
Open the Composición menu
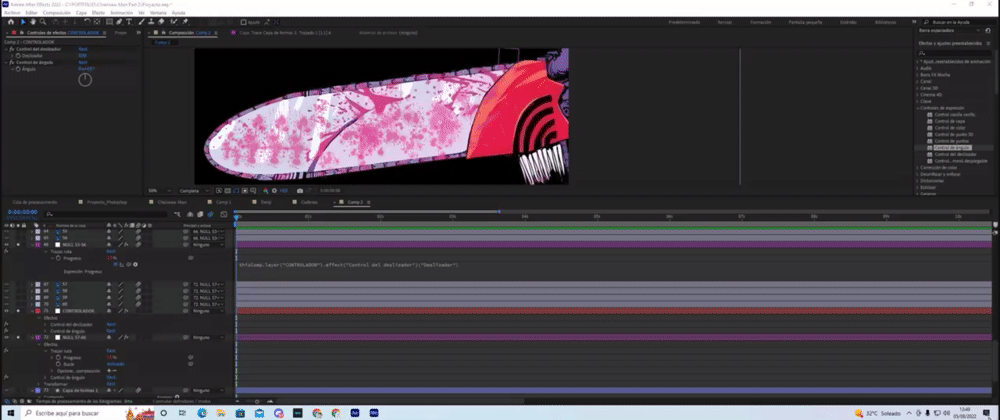click(57, 13)
